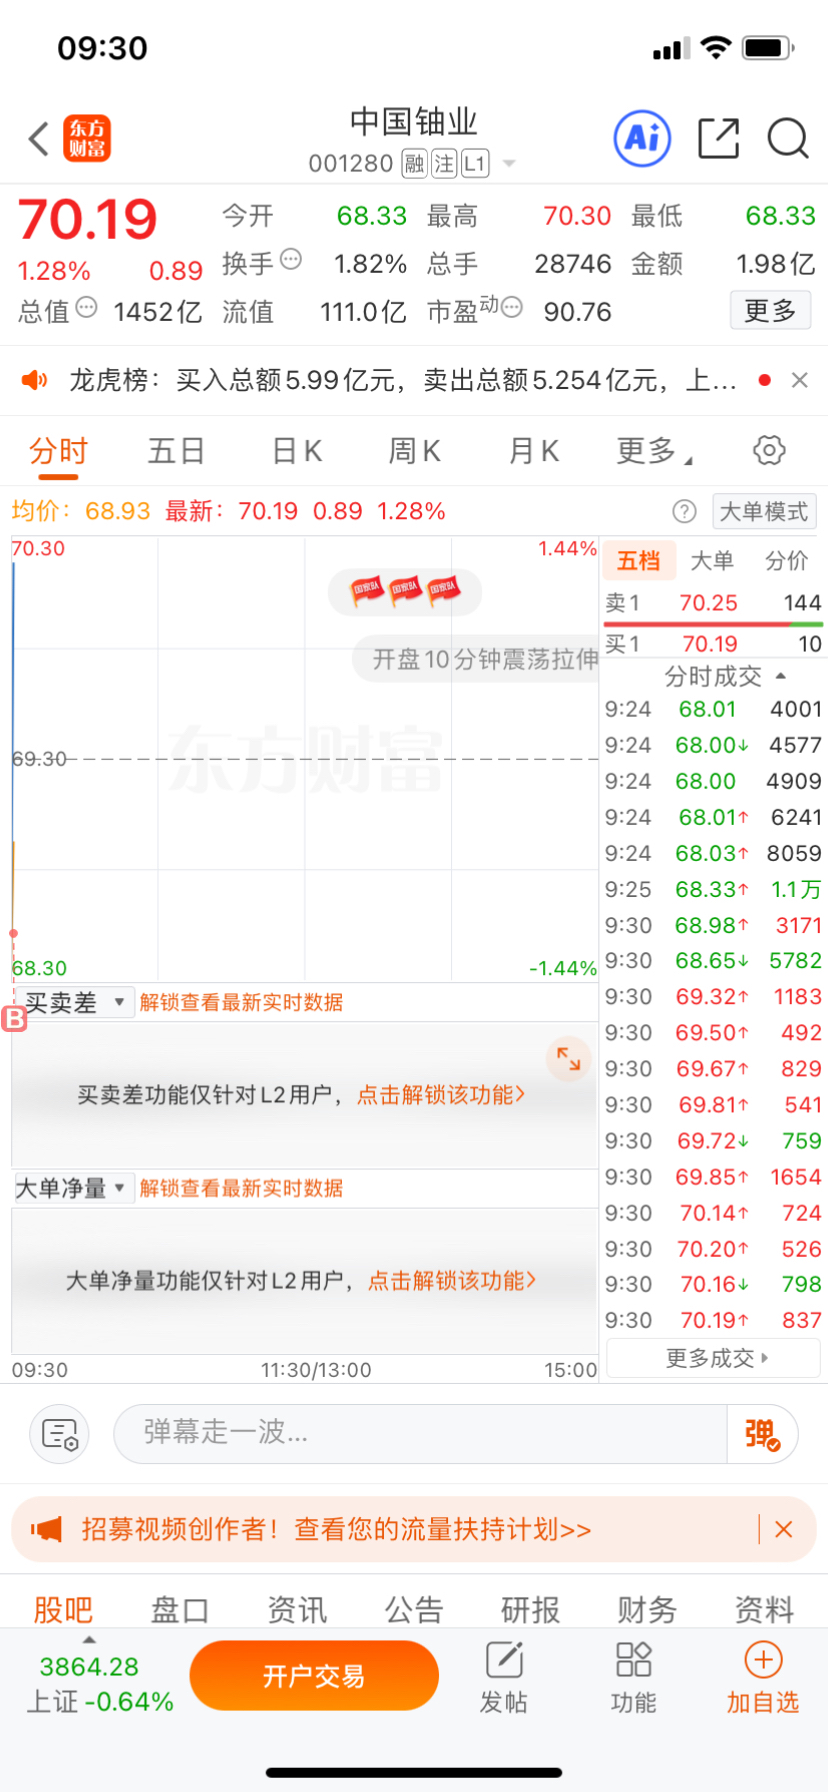Tap the orange speaker icon beside 龙虎榜
Viewport: 828px width, 1792px height.
point(35,380)
